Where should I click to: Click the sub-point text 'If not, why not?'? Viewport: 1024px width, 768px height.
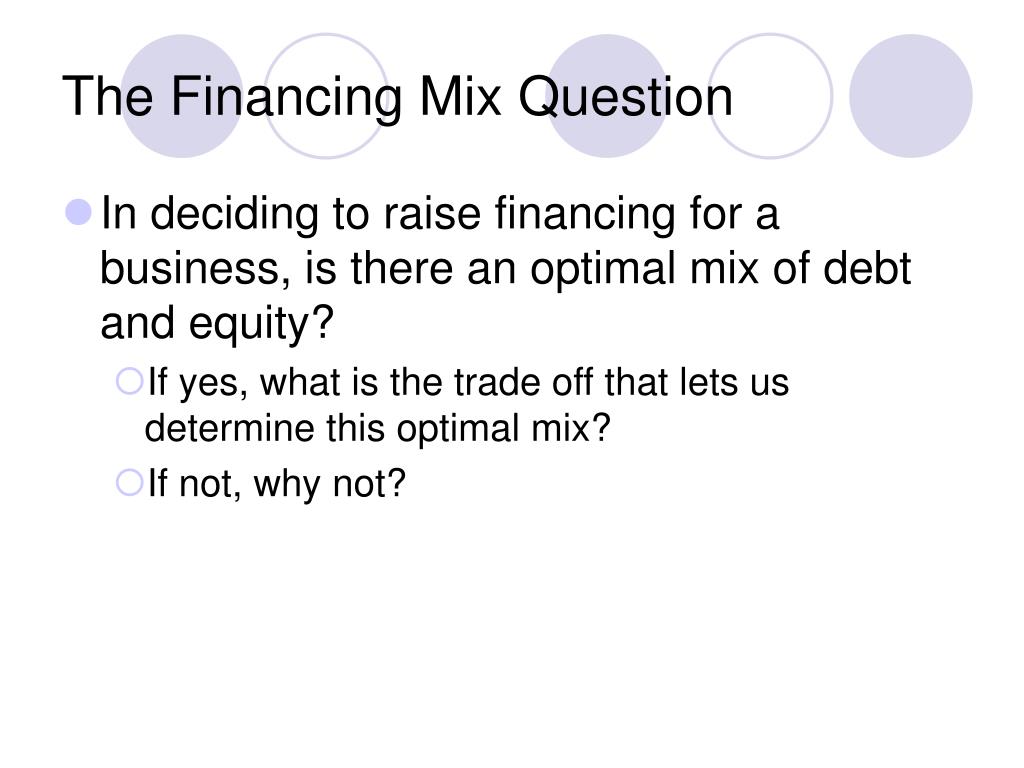pyautogui.click(x=277, y=484)
